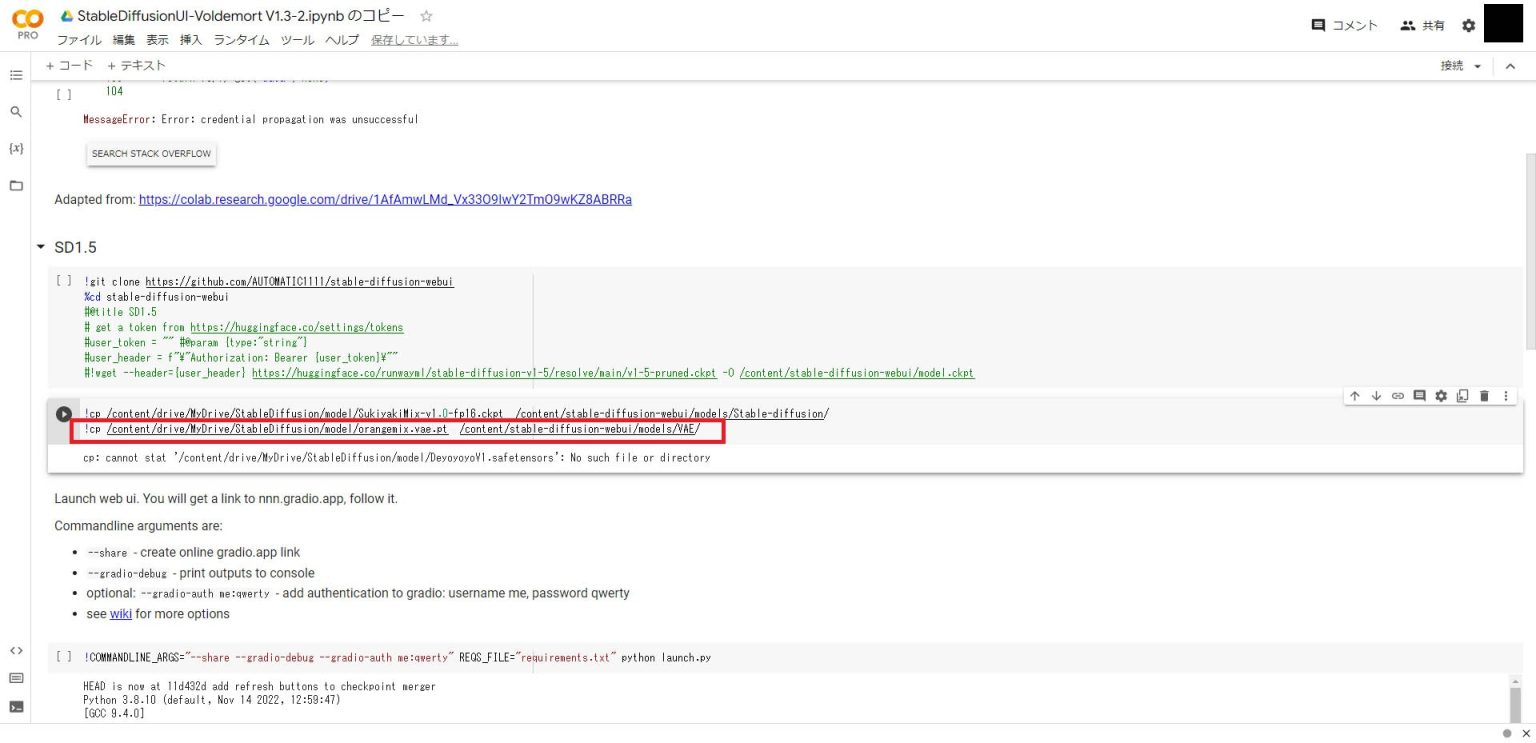Image resolution: width=1536 pixels, height=743 pixels.
Task: Move the selected cell up
Action: pyautogui.click(x=1355, y=396)
